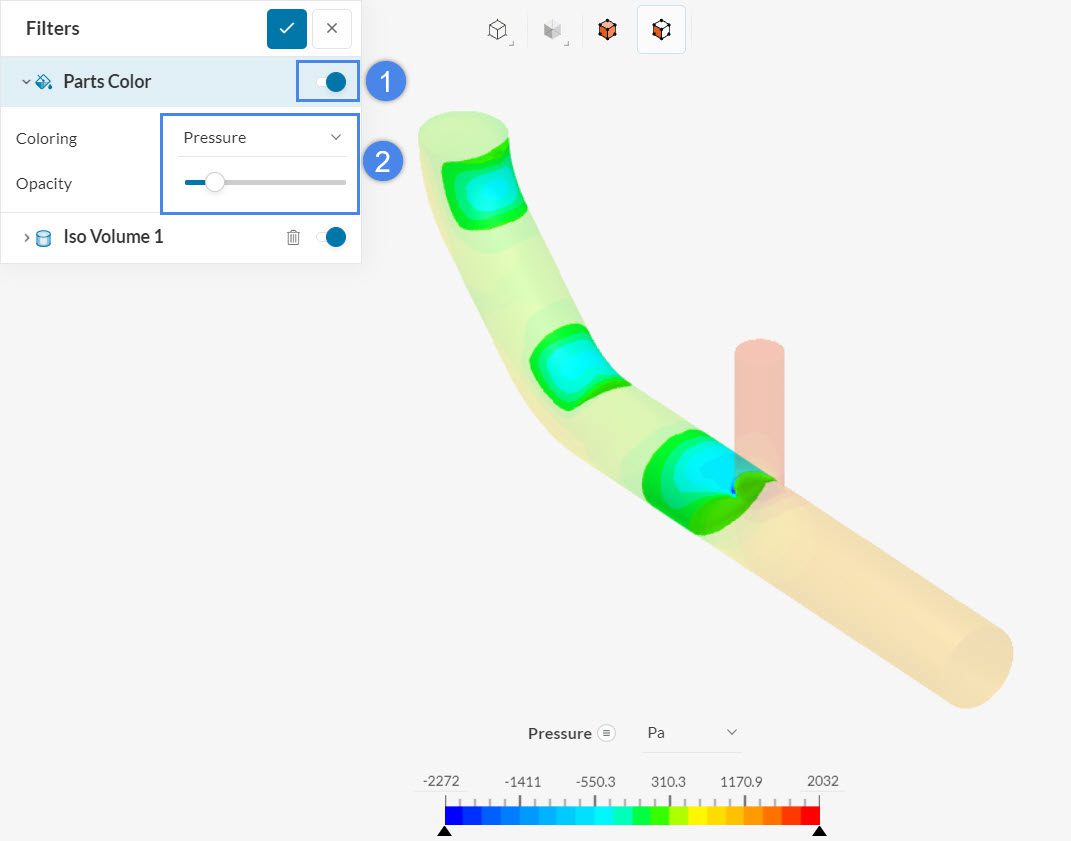Click the left black triangle range marker

(x=445, y=831)
